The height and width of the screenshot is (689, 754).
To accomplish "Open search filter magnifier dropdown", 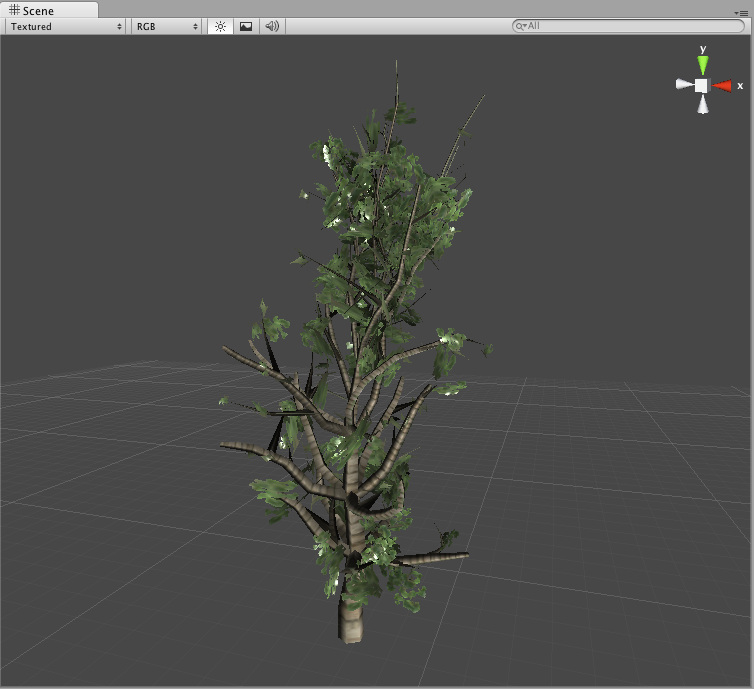I will 521,26.
